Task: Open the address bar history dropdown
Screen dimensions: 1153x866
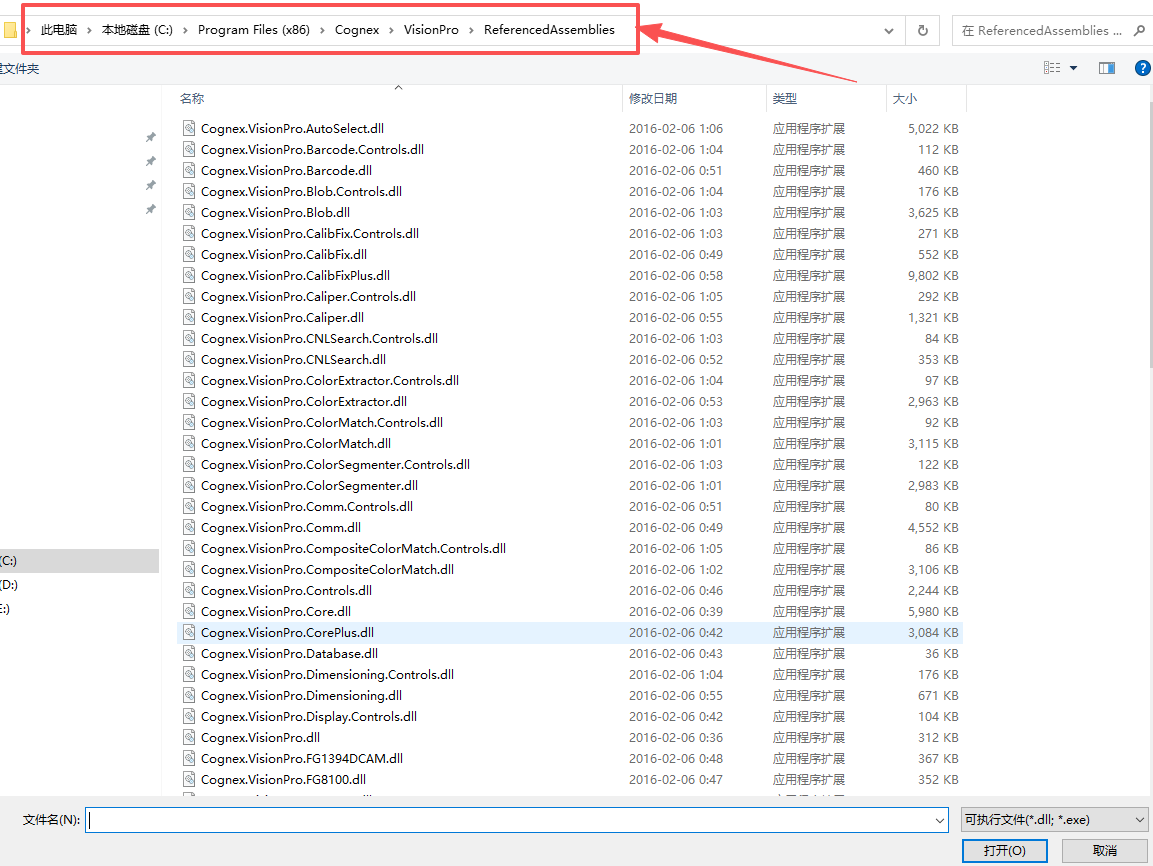Action: coord(889,31)
